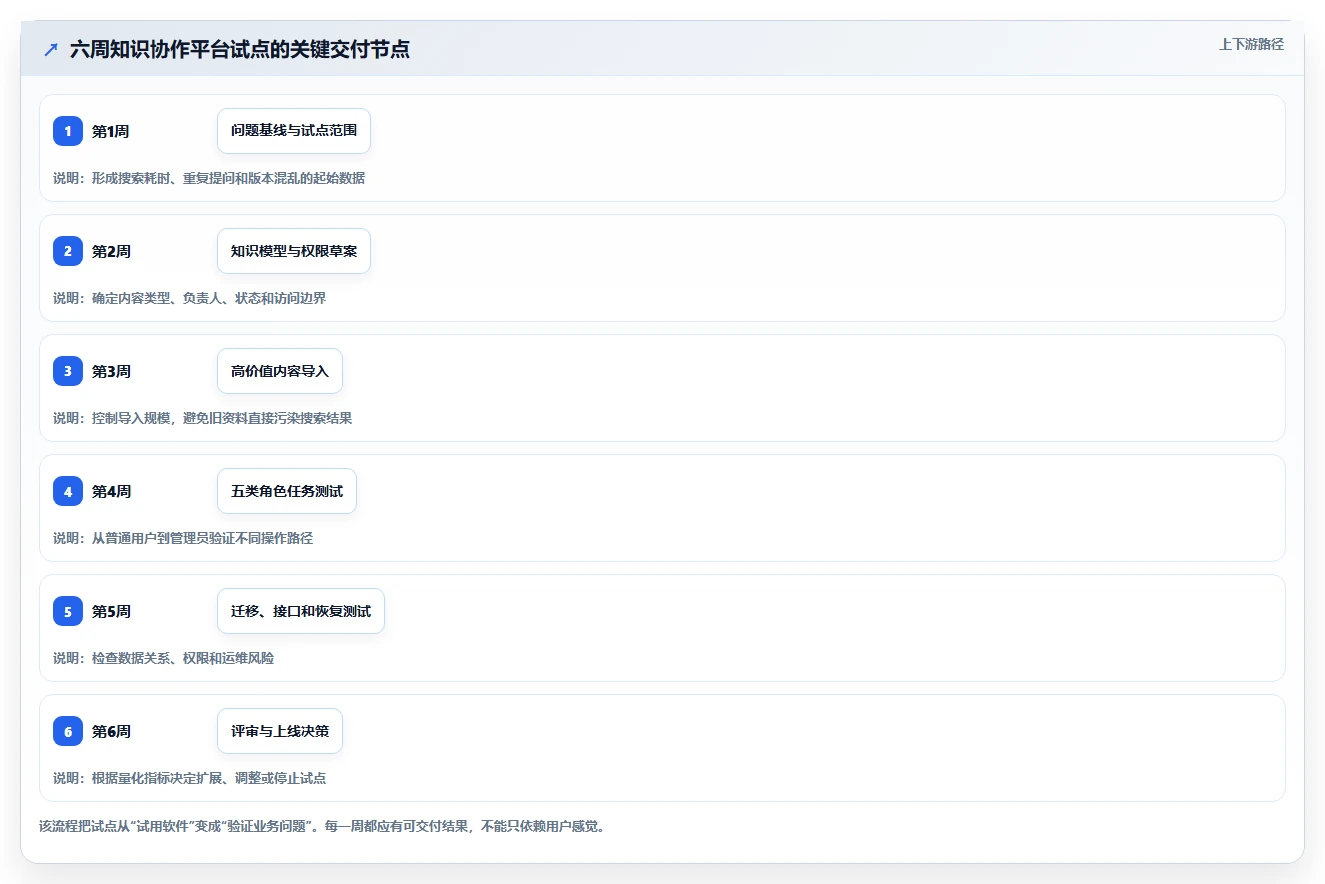The image size is (1325, 884).
Task: Click the step 3 number badge
Action: click(x=68, y=371)
